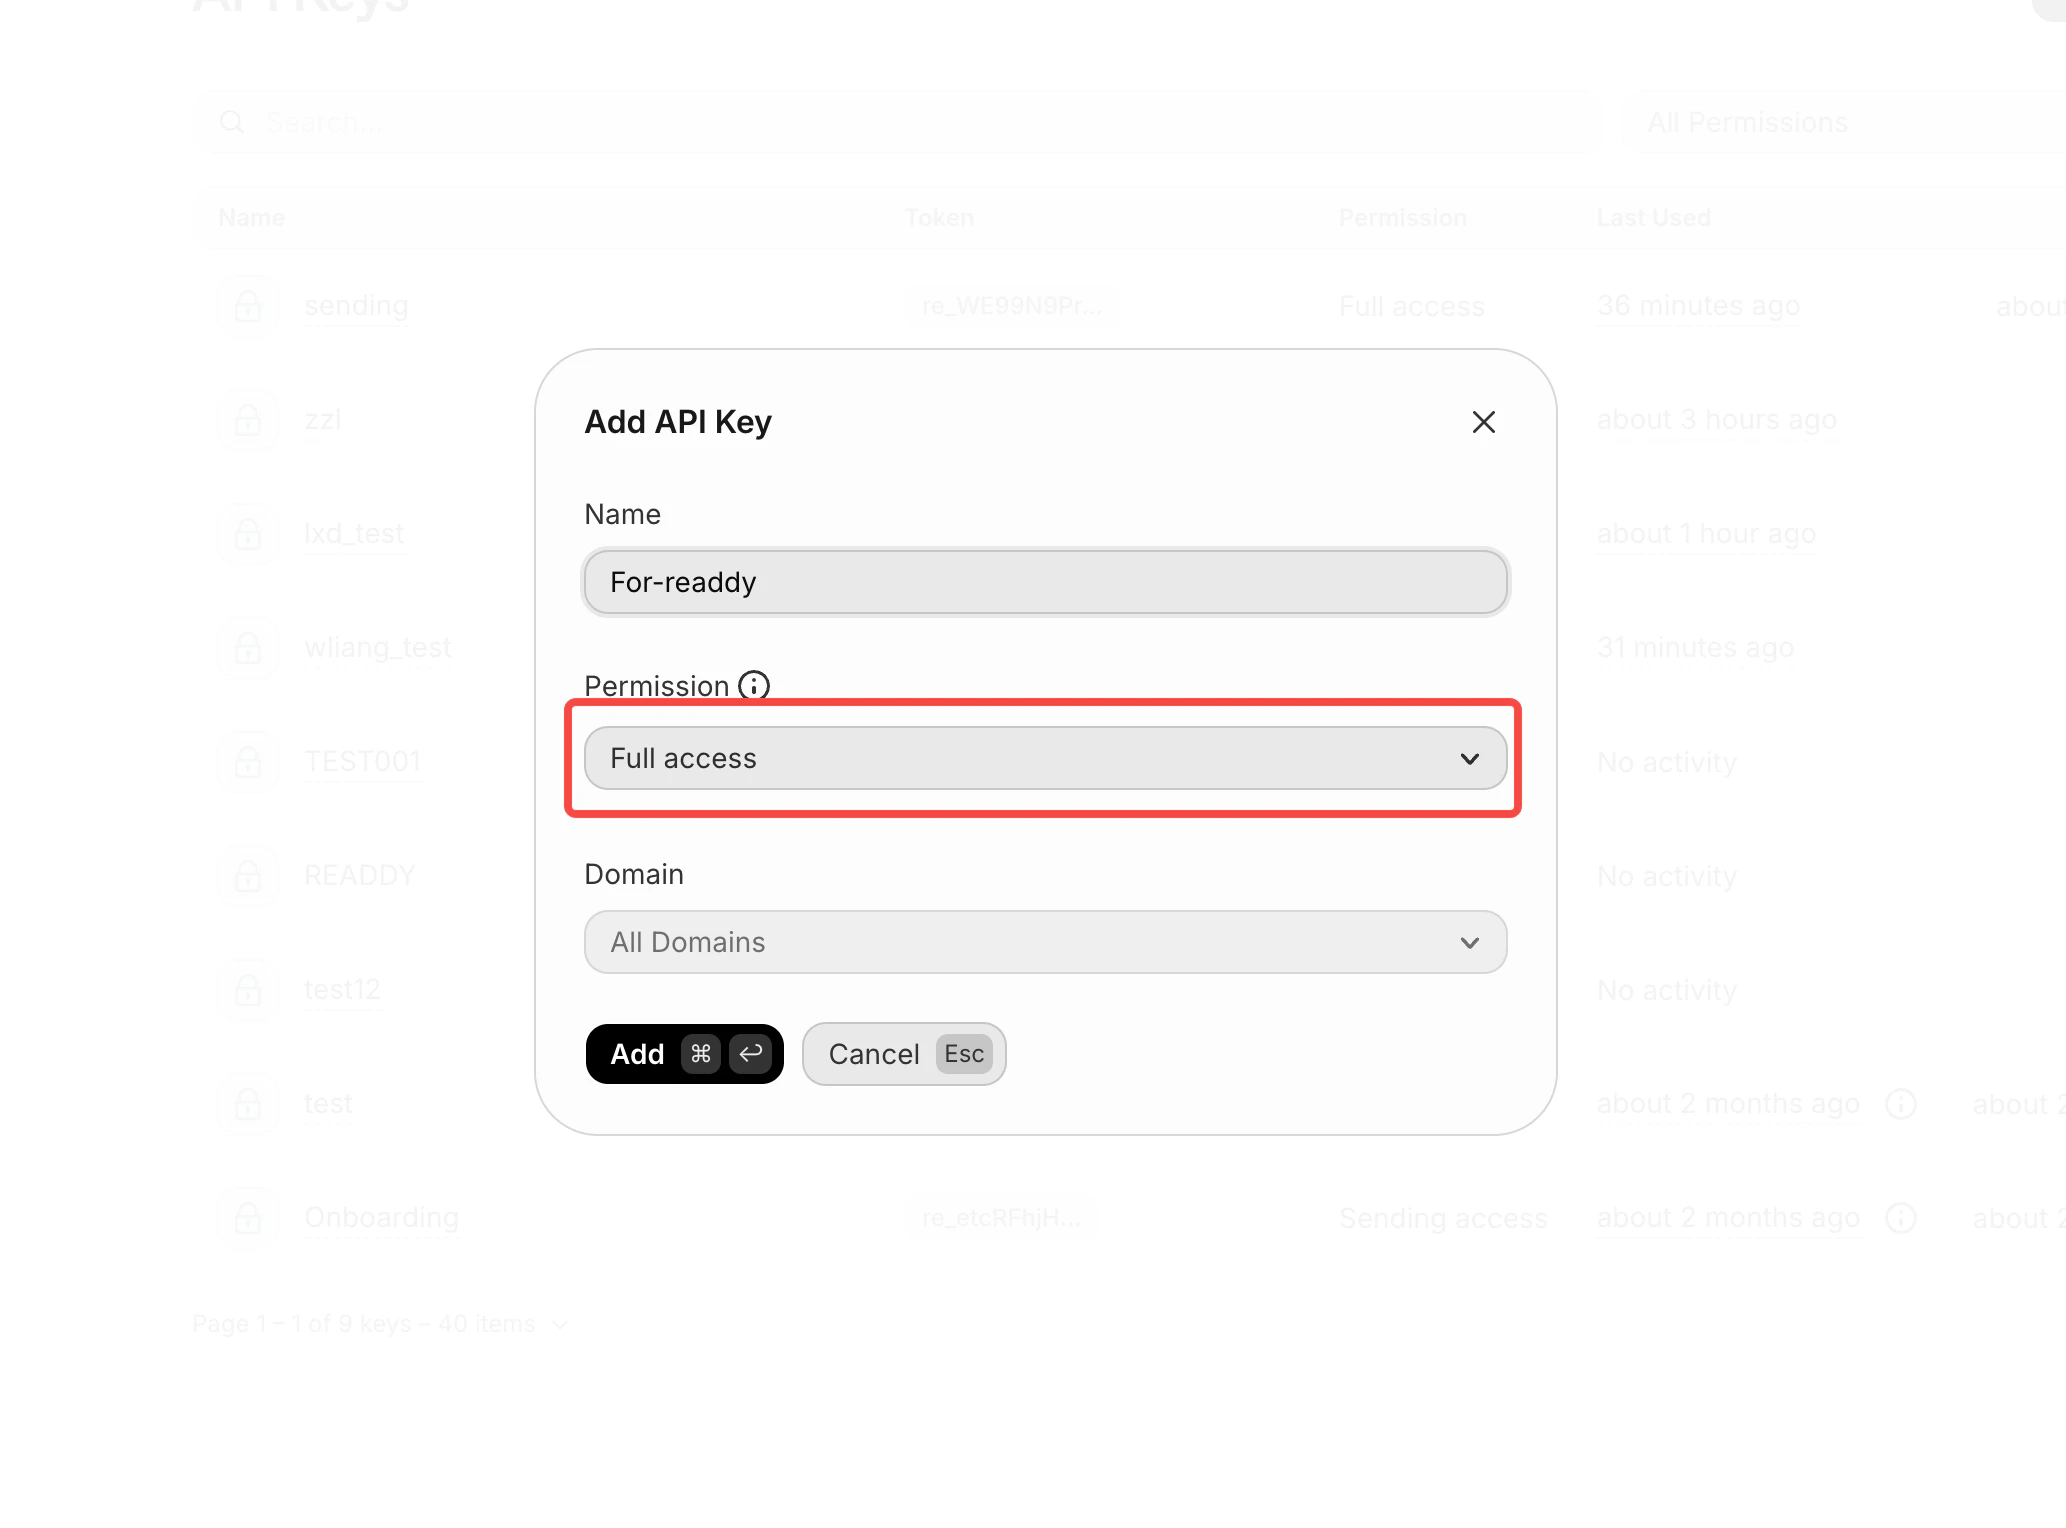Open the All Domains dropdown
This screenshot has width=2066, height=1528.
click(x=1044, y=941)
